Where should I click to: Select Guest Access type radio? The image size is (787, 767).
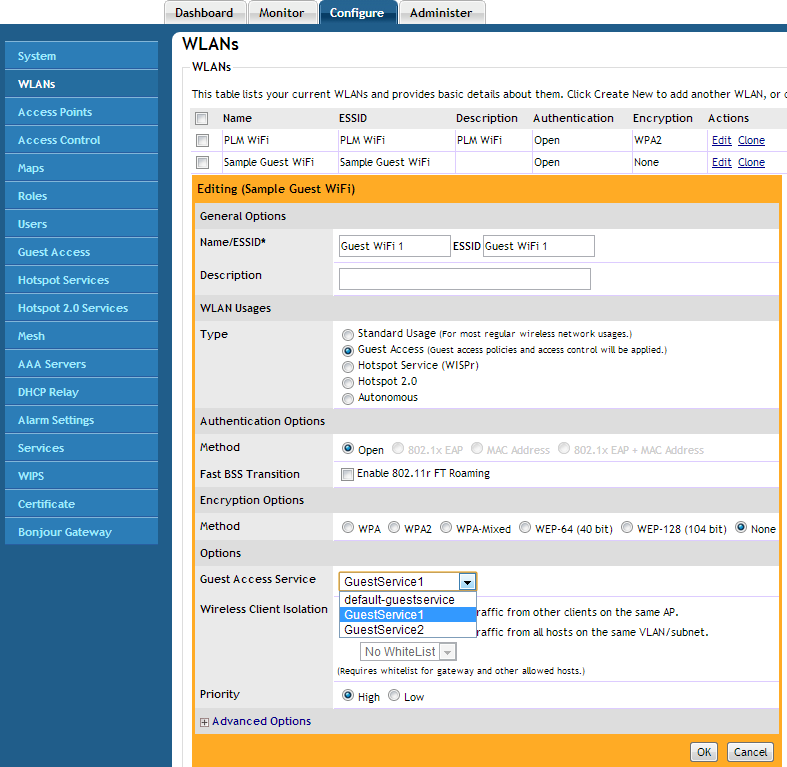pyautogui.click(x=347, y=351)
